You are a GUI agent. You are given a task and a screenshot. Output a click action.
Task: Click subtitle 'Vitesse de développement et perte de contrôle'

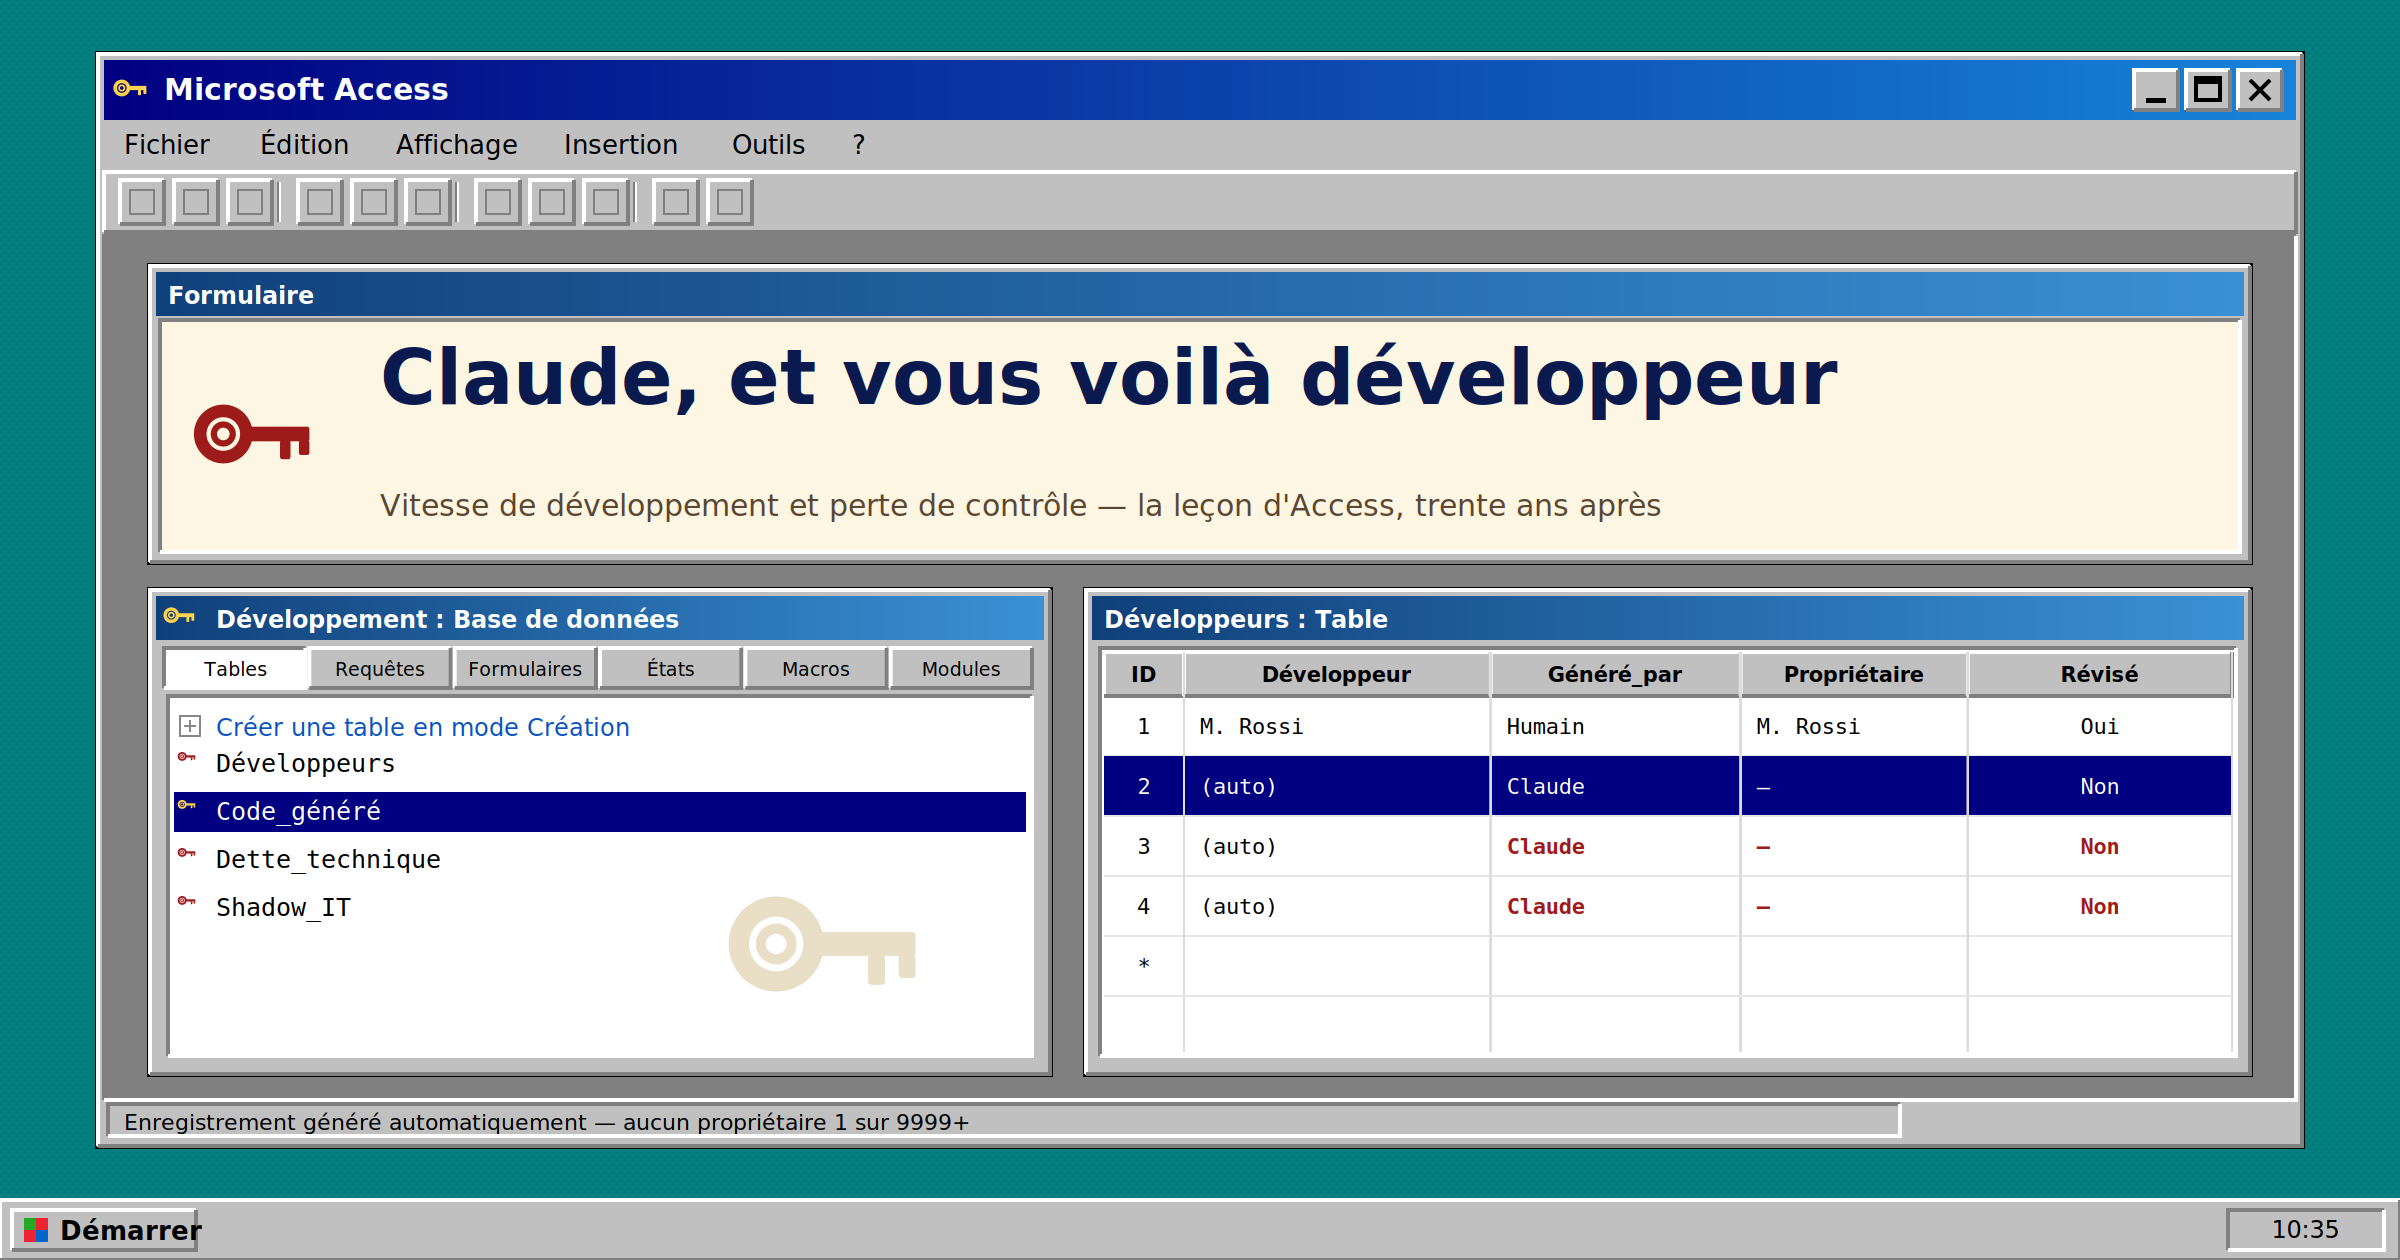[x=733, y=506]
